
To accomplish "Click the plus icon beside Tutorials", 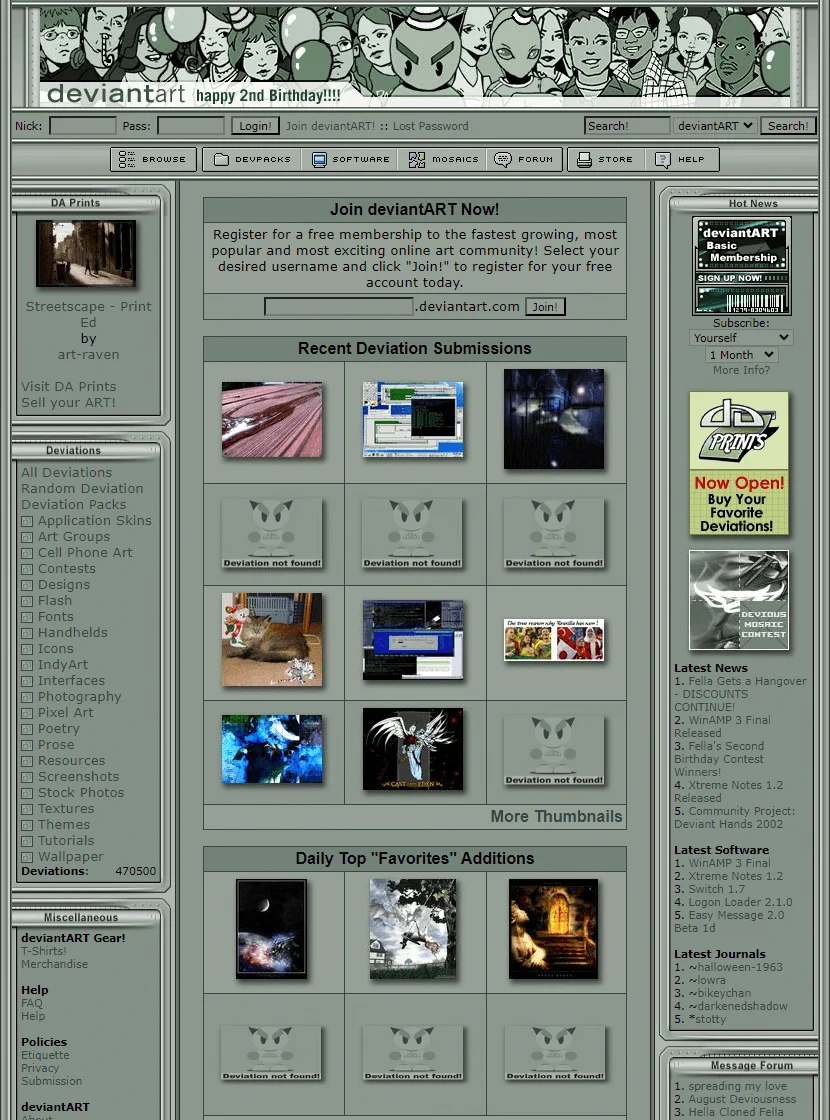I will click(x=27, y=841).
